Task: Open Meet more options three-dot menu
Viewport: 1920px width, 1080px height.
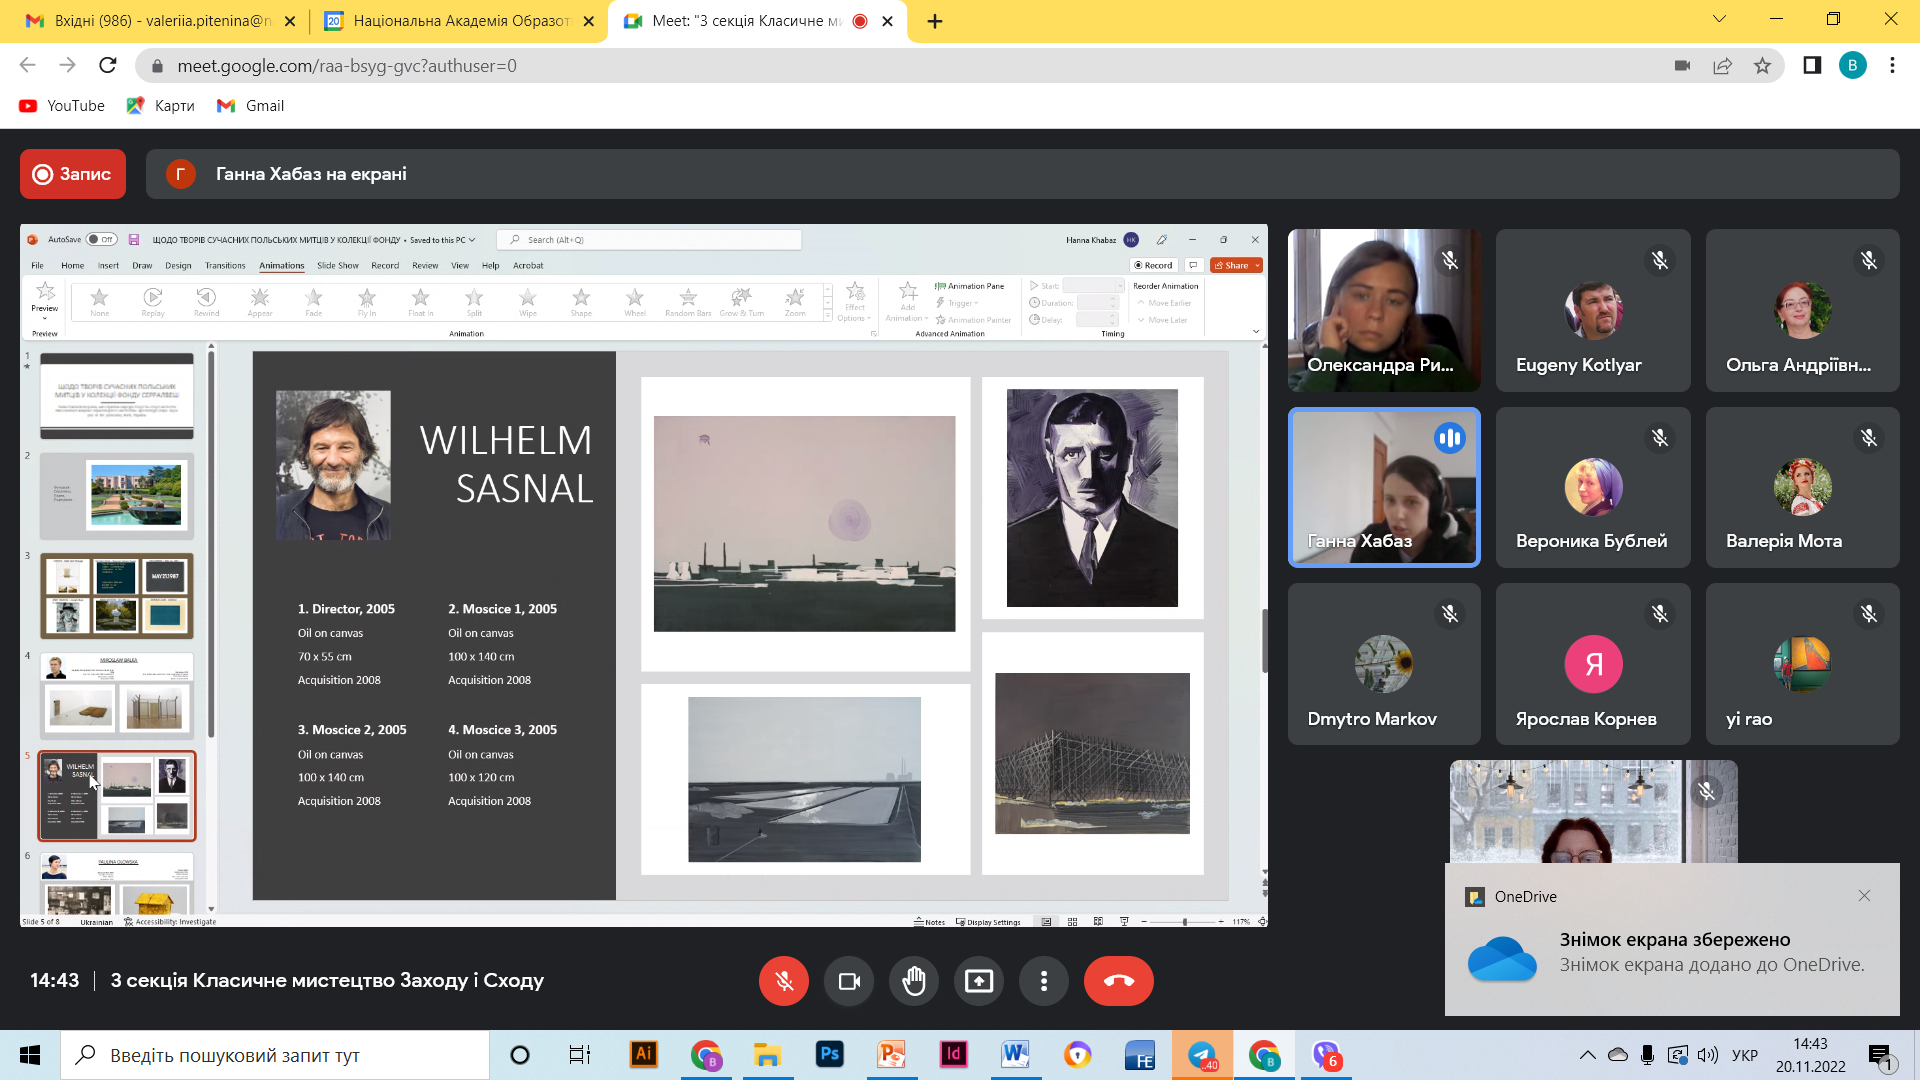Action: (1044, 981)
